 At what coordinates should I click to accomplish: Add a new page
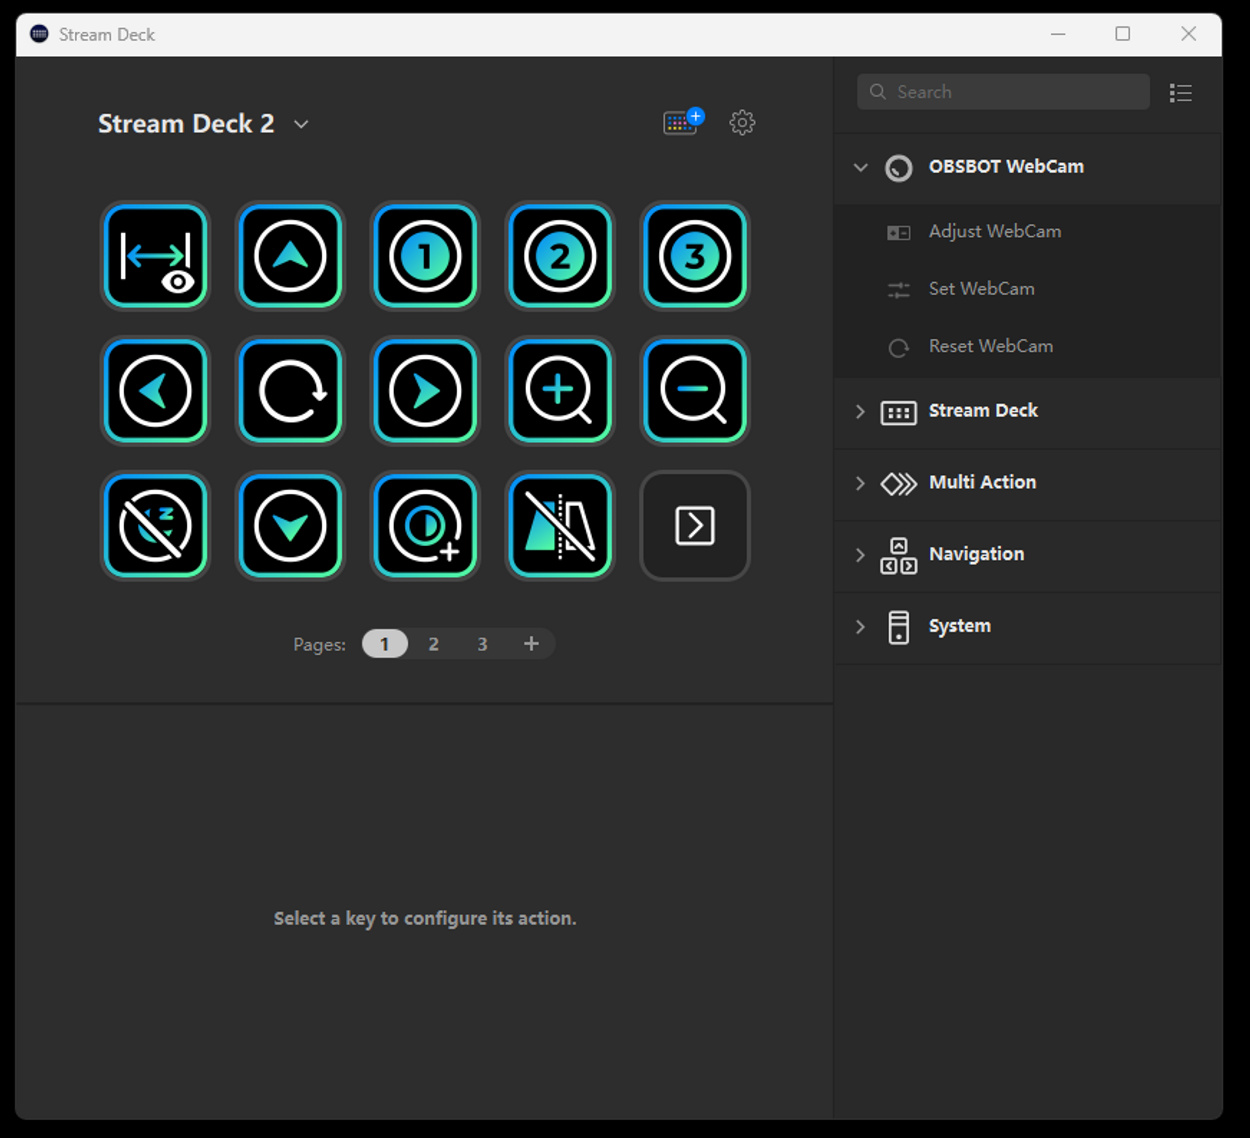[531, 643]
